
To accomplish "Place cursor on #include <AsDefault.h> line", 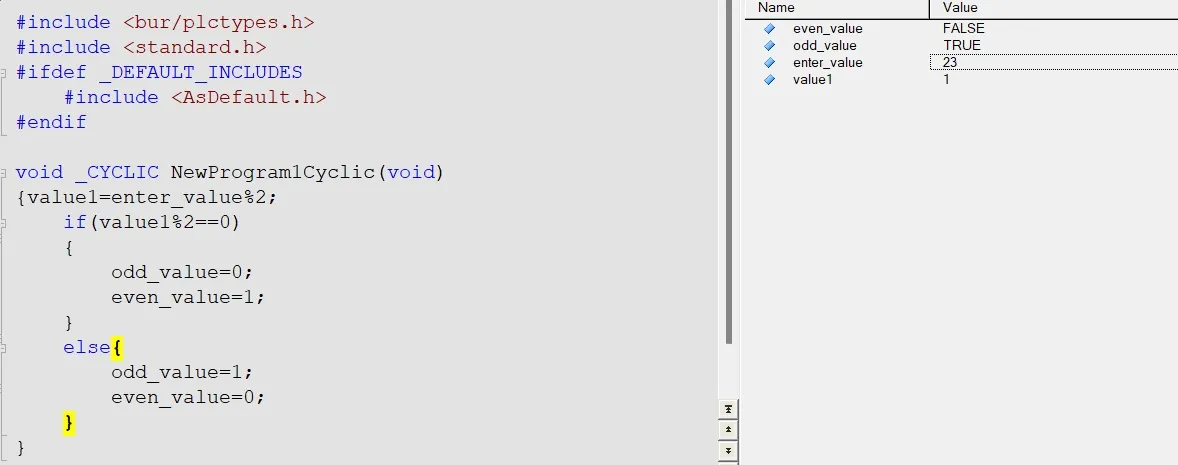I will click(x=195, y=98).
